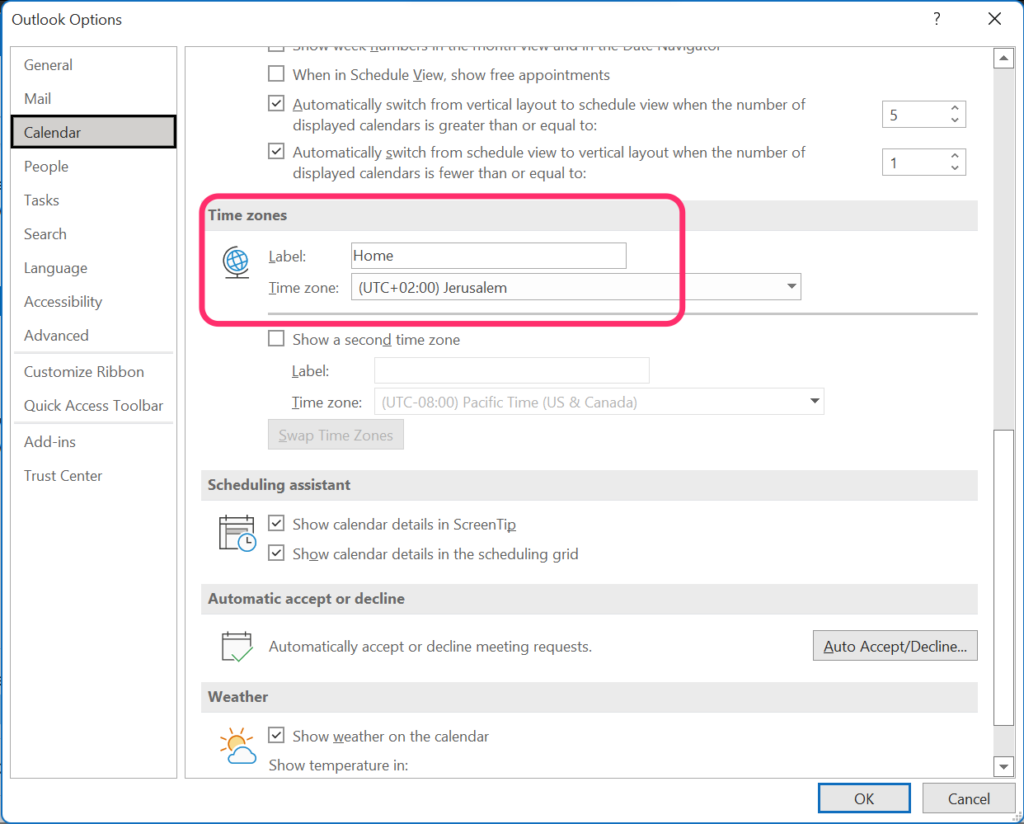The width and height of the screenshot is (1024, 824).
Task: Enable Show a second time zone
Action: (x=277, y=339)
